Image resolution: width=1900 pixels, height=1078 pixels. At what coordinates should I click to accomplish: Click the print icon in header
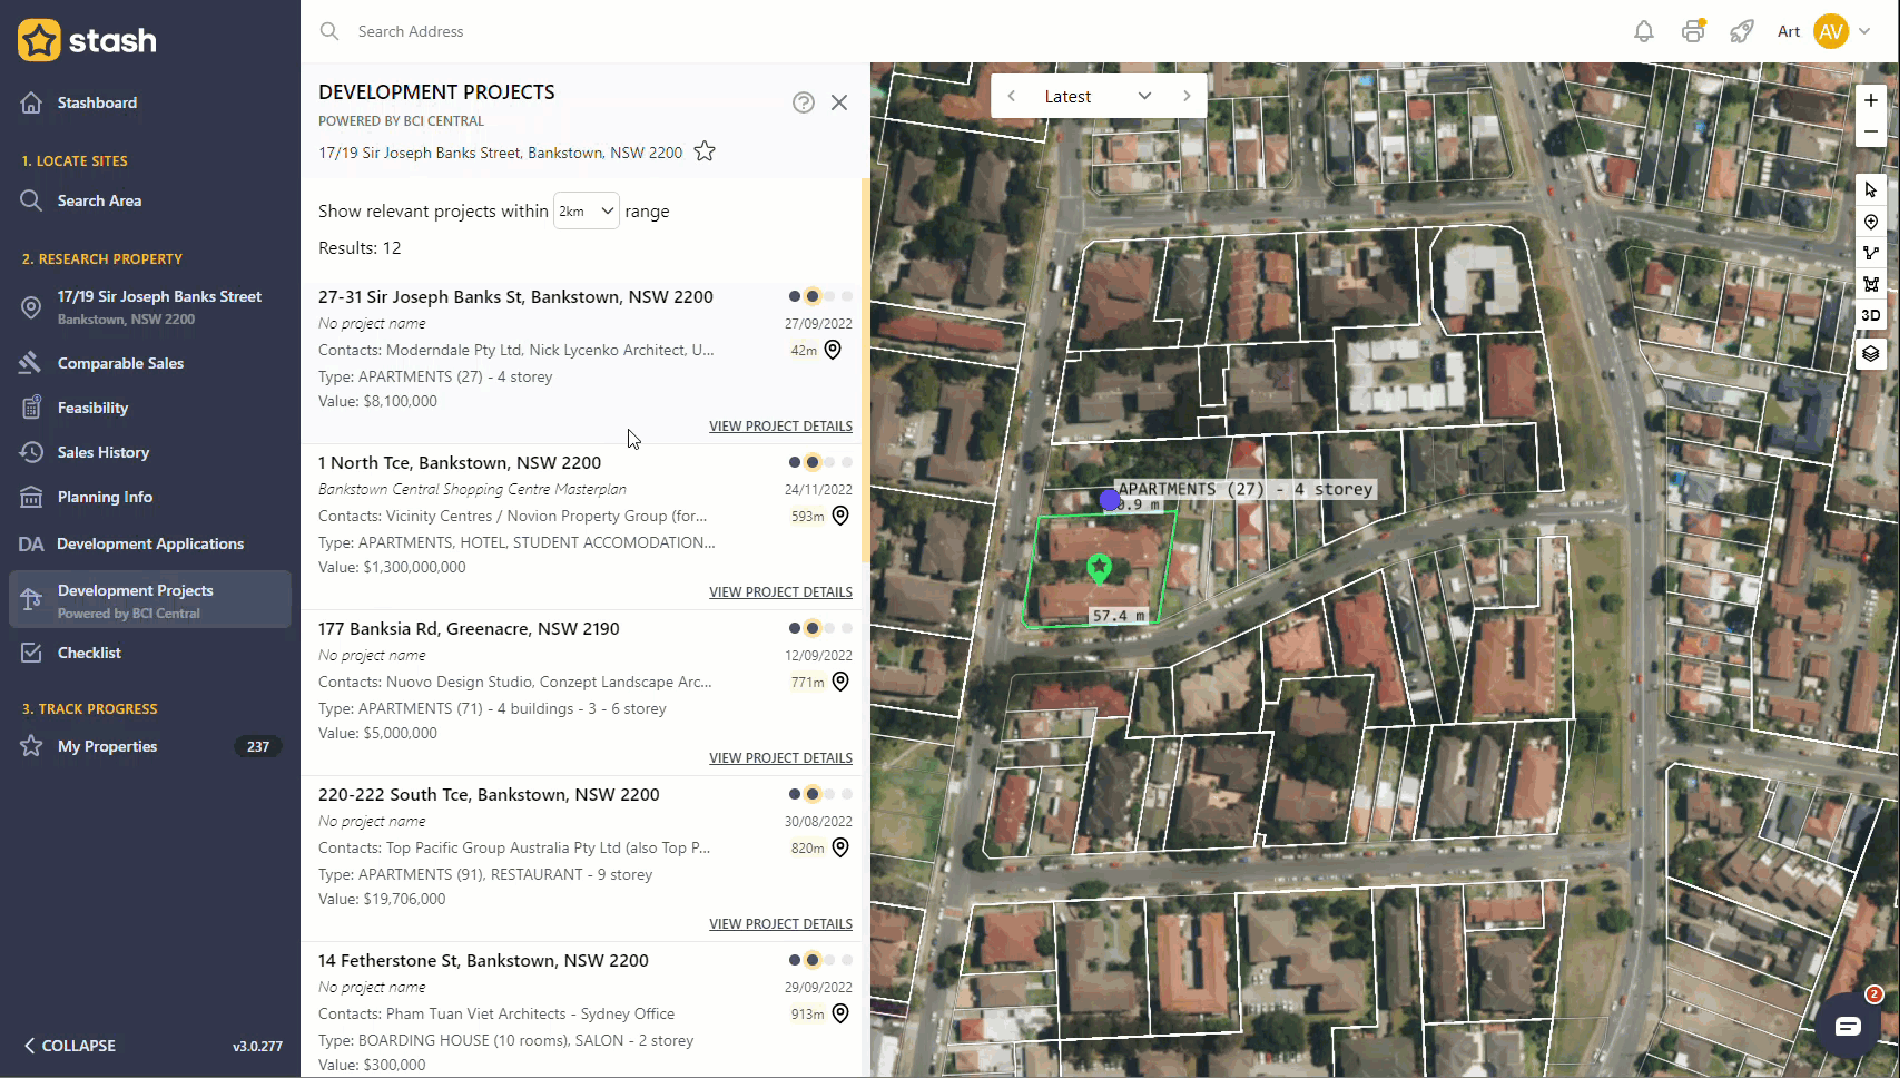(1693, 31)
